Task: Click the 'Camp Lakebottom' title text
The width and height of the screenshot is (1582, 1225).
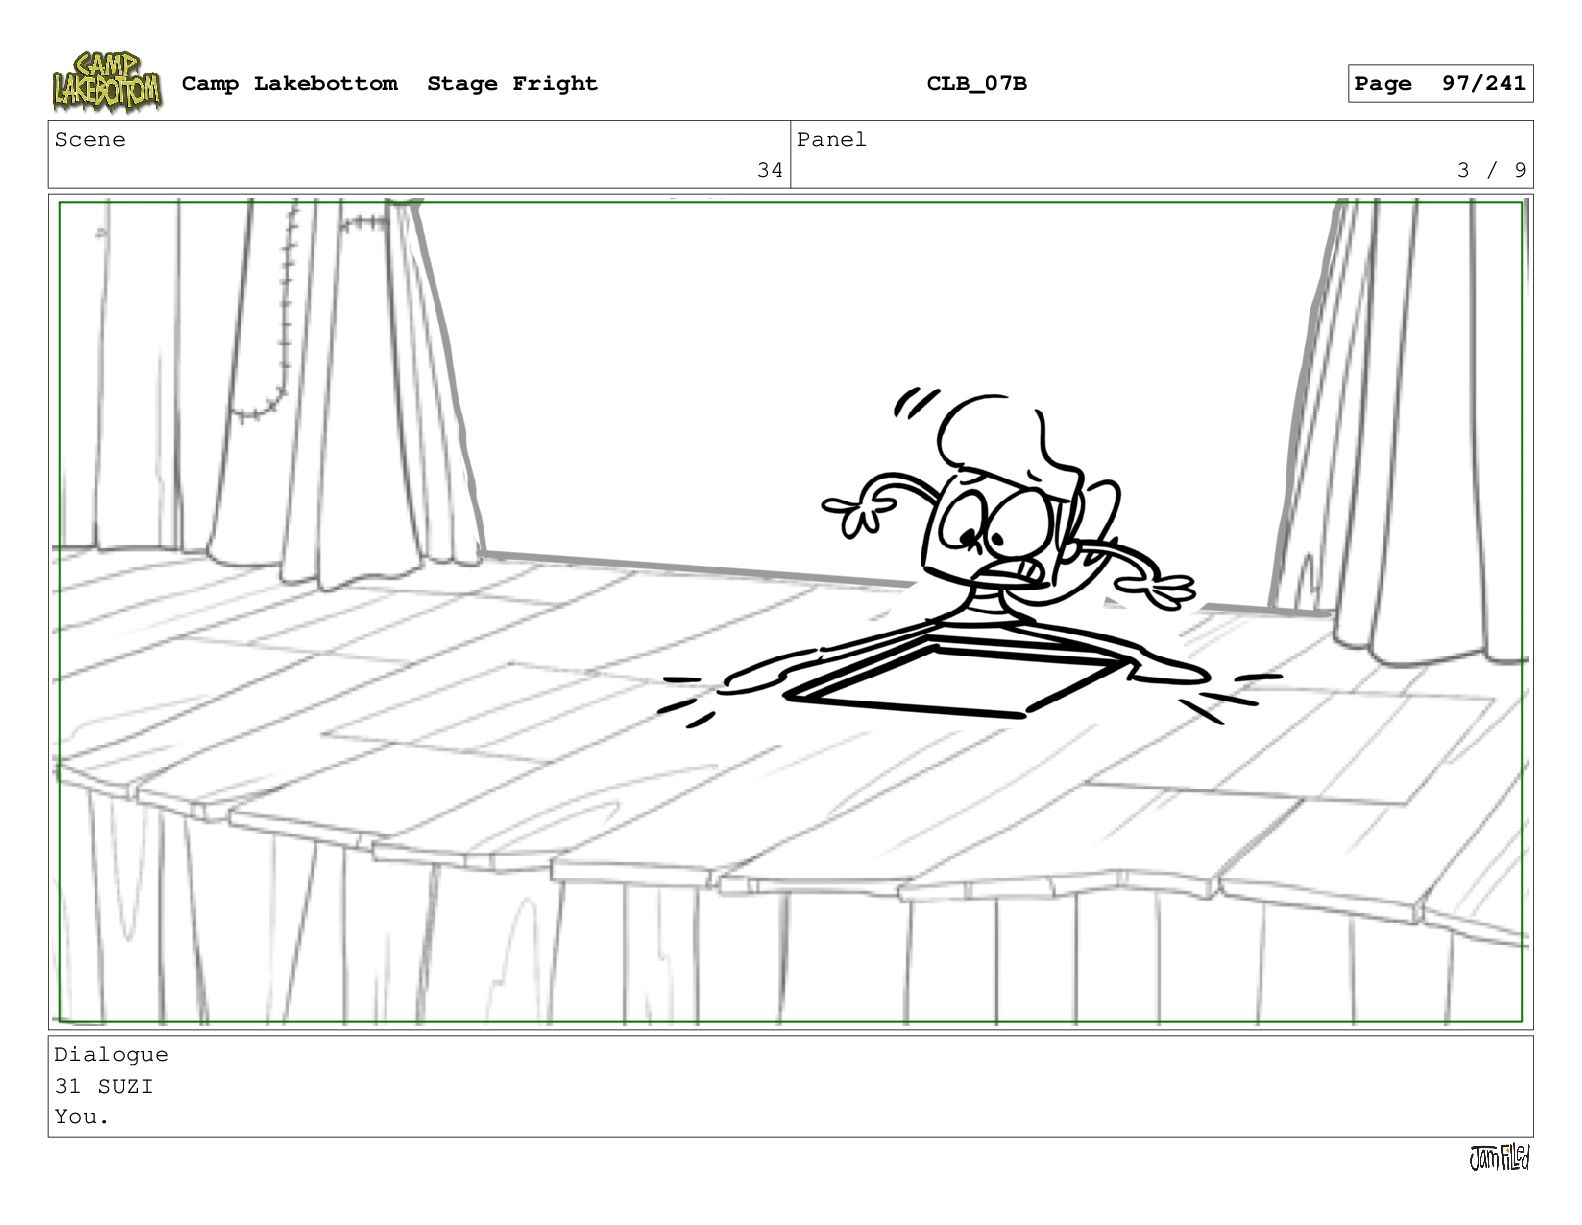Action: coord(289,84)
